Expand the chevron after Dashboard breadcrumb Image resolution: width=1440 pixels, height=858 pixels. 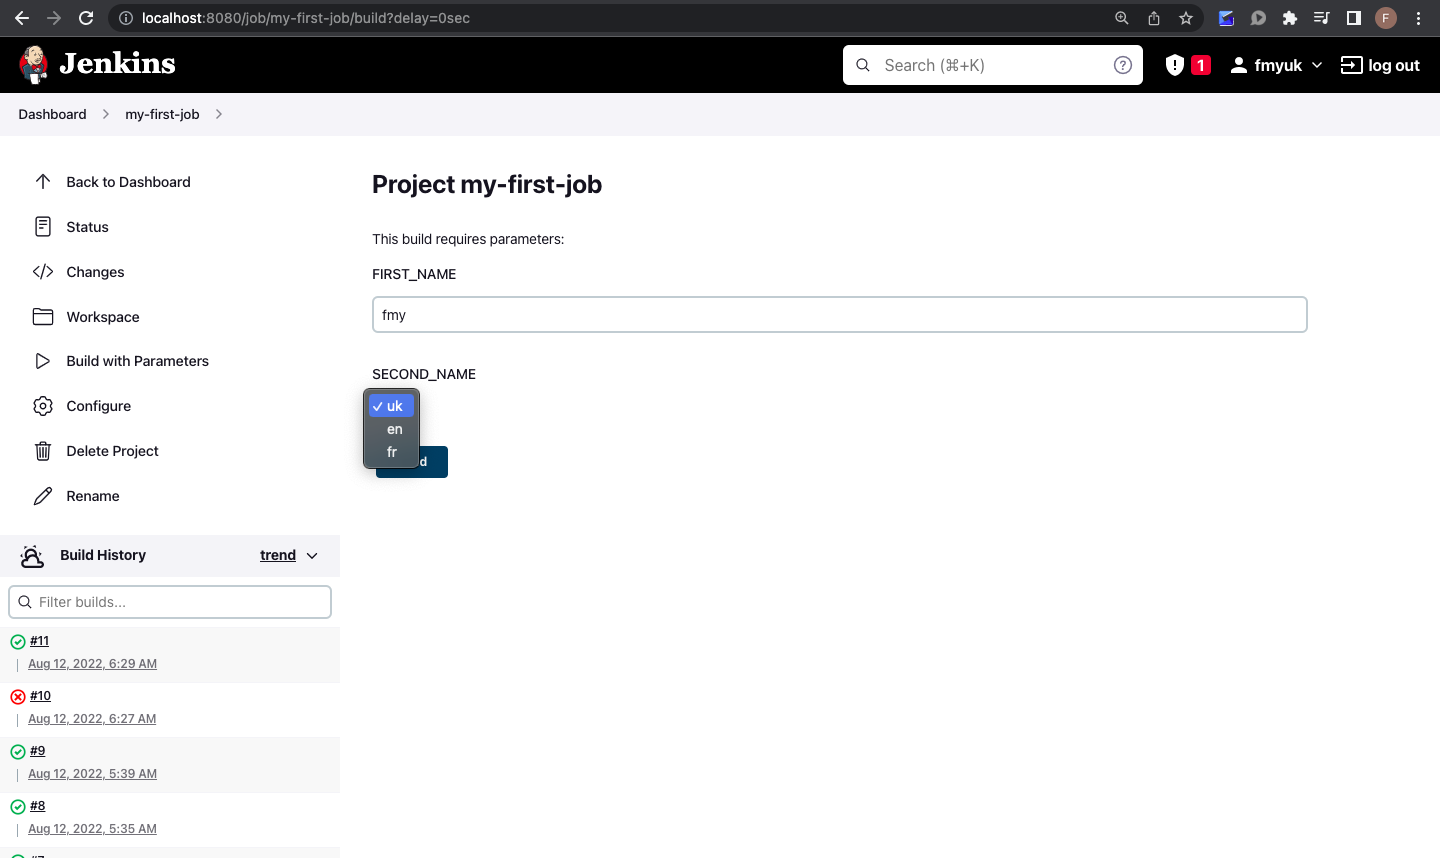(x=106, y=114)
